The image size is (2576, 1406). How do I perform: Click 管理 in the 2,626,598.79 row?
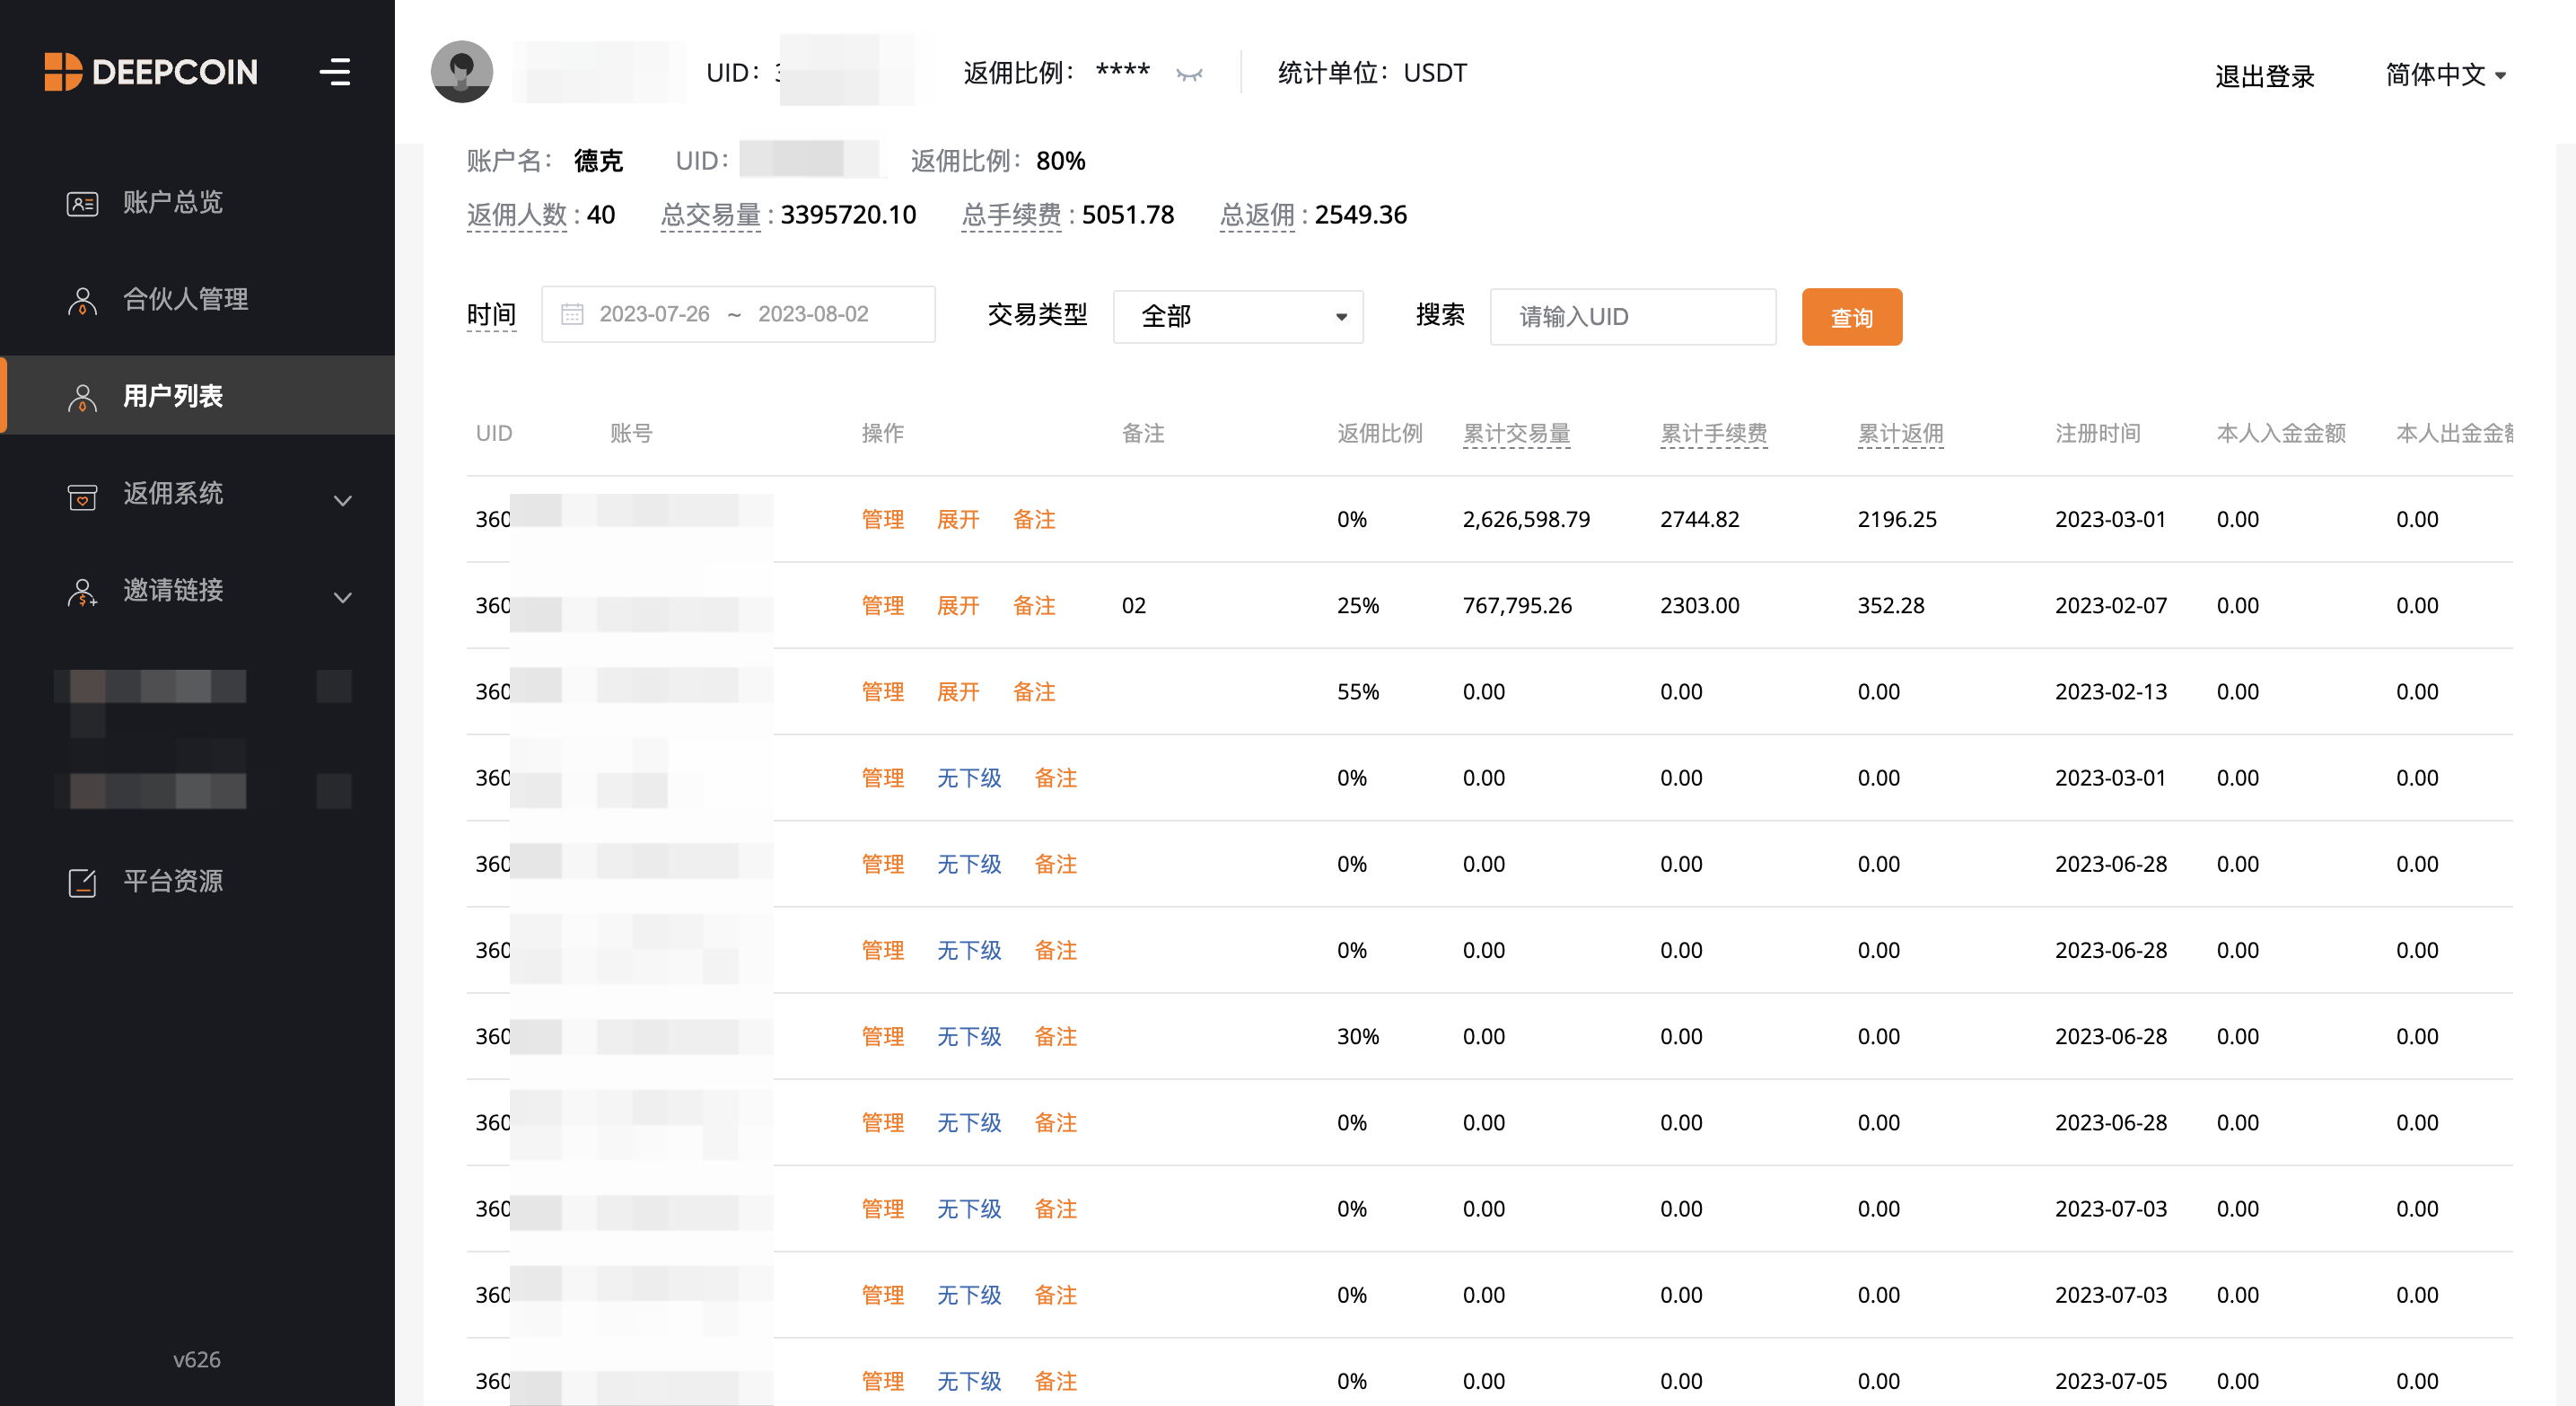[883, 520]
